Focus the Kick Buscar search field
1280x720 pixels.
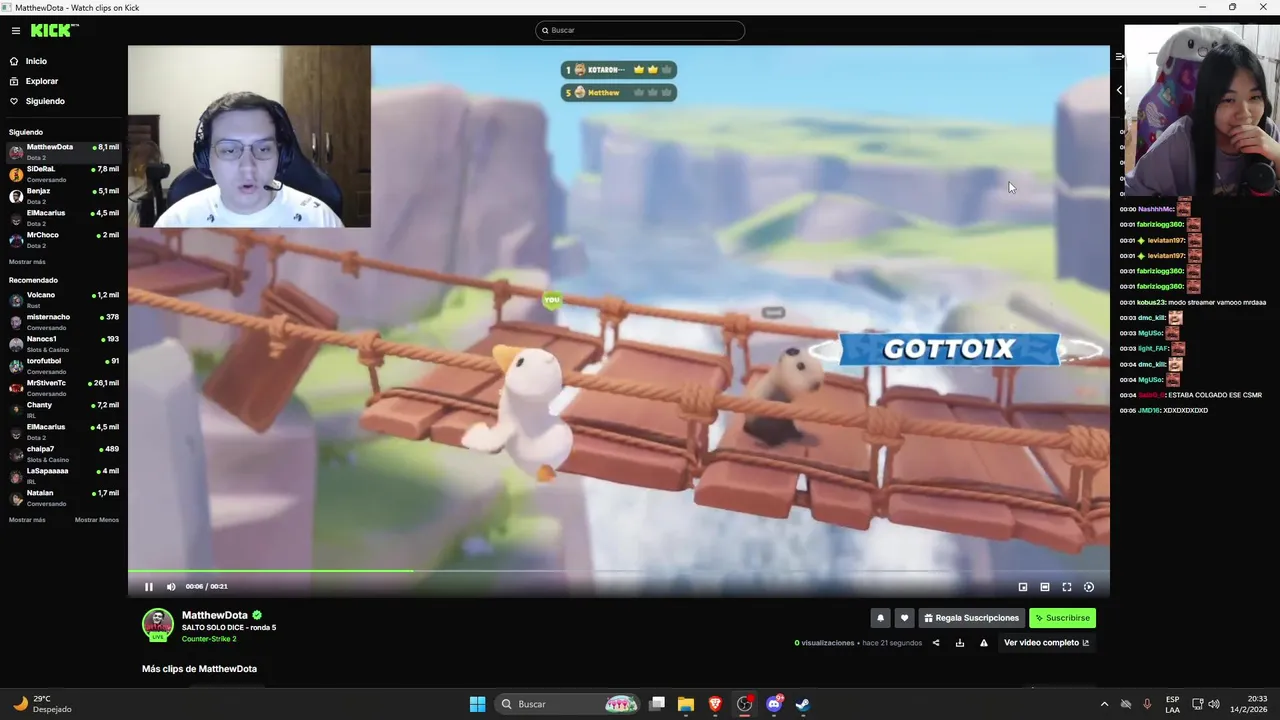click(x=640, y=30)
